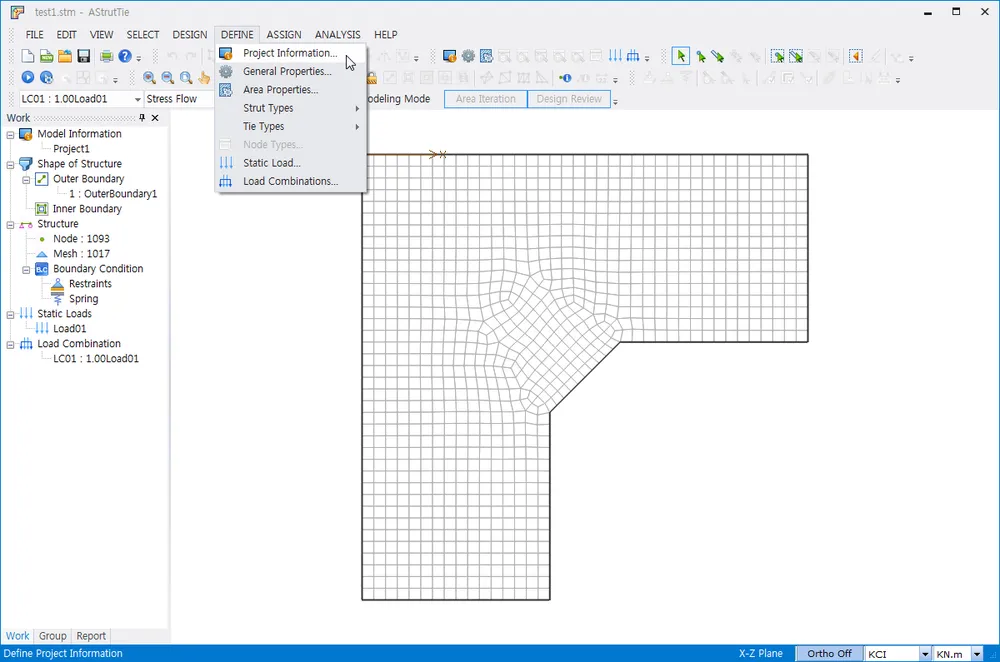
Task: Zoom out using the magnifier minus icon
Action: tap(168, 78)
